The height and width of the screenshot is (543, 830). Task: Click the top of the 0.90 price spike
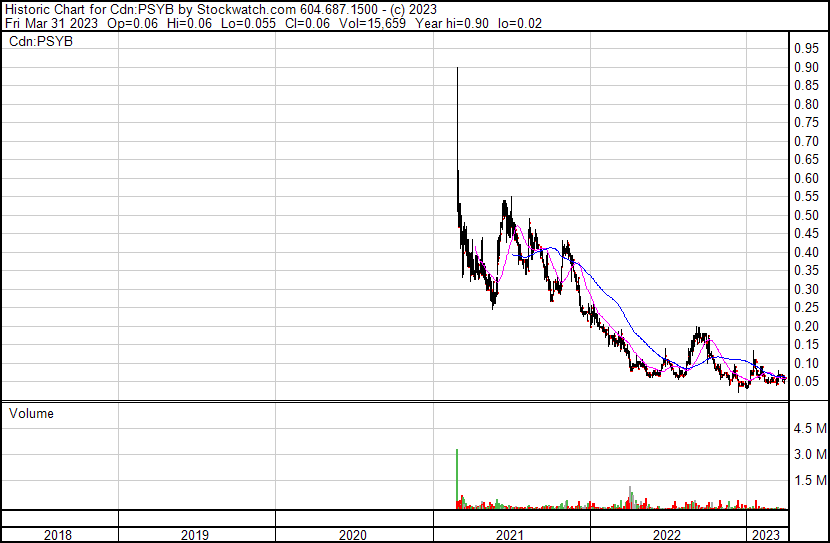[457, 69]
